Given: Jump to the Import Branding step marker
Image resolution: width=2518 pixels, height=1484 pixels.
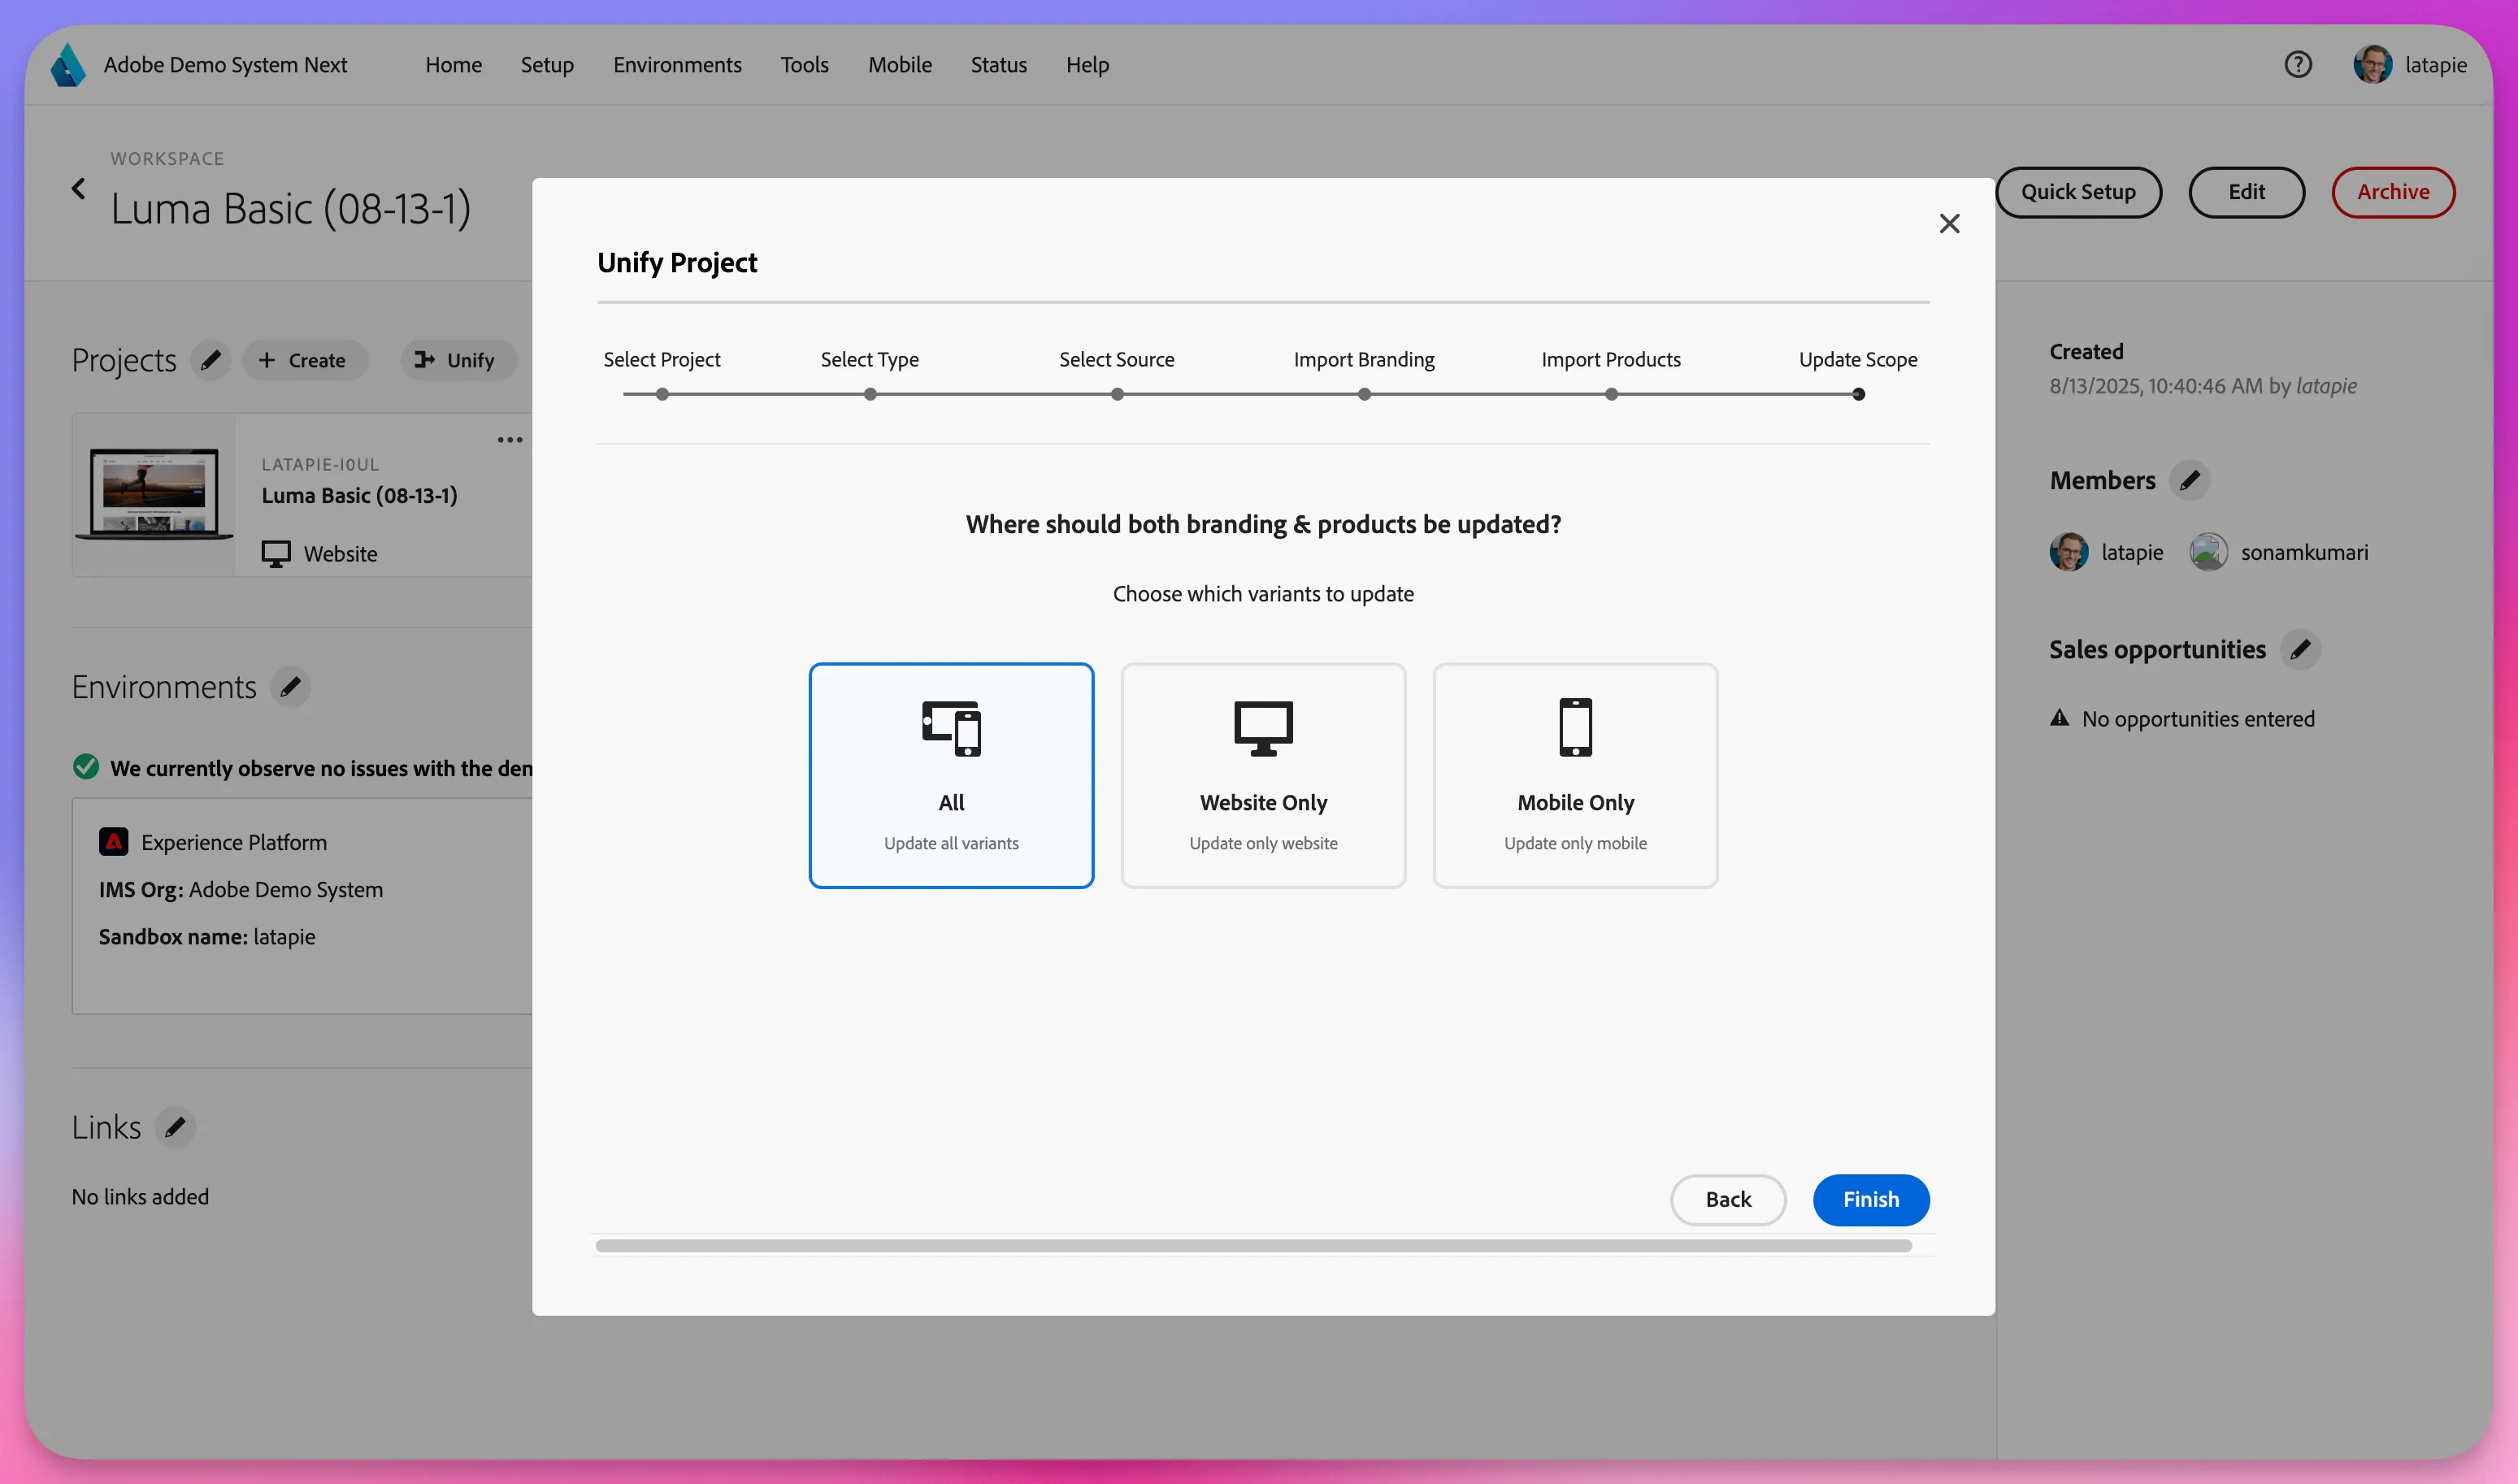Looking at the screenshot, I should click(1364, 394).
